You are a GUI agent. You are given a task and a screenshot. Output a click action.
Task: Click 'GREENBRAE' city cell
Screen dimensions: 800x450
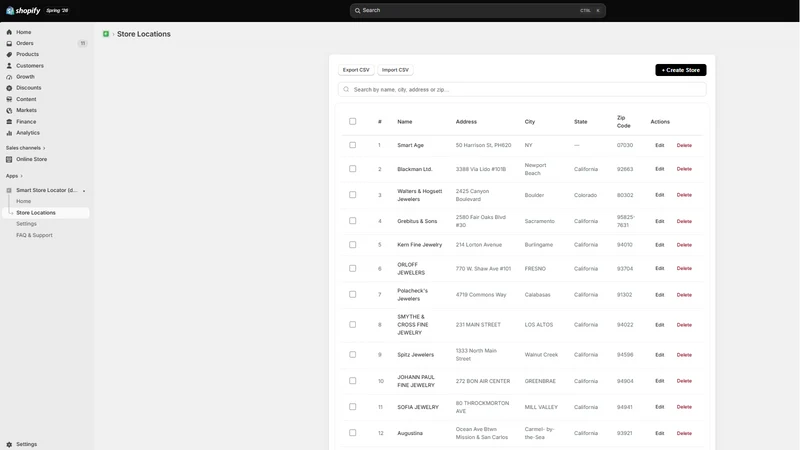click(540, 381)
